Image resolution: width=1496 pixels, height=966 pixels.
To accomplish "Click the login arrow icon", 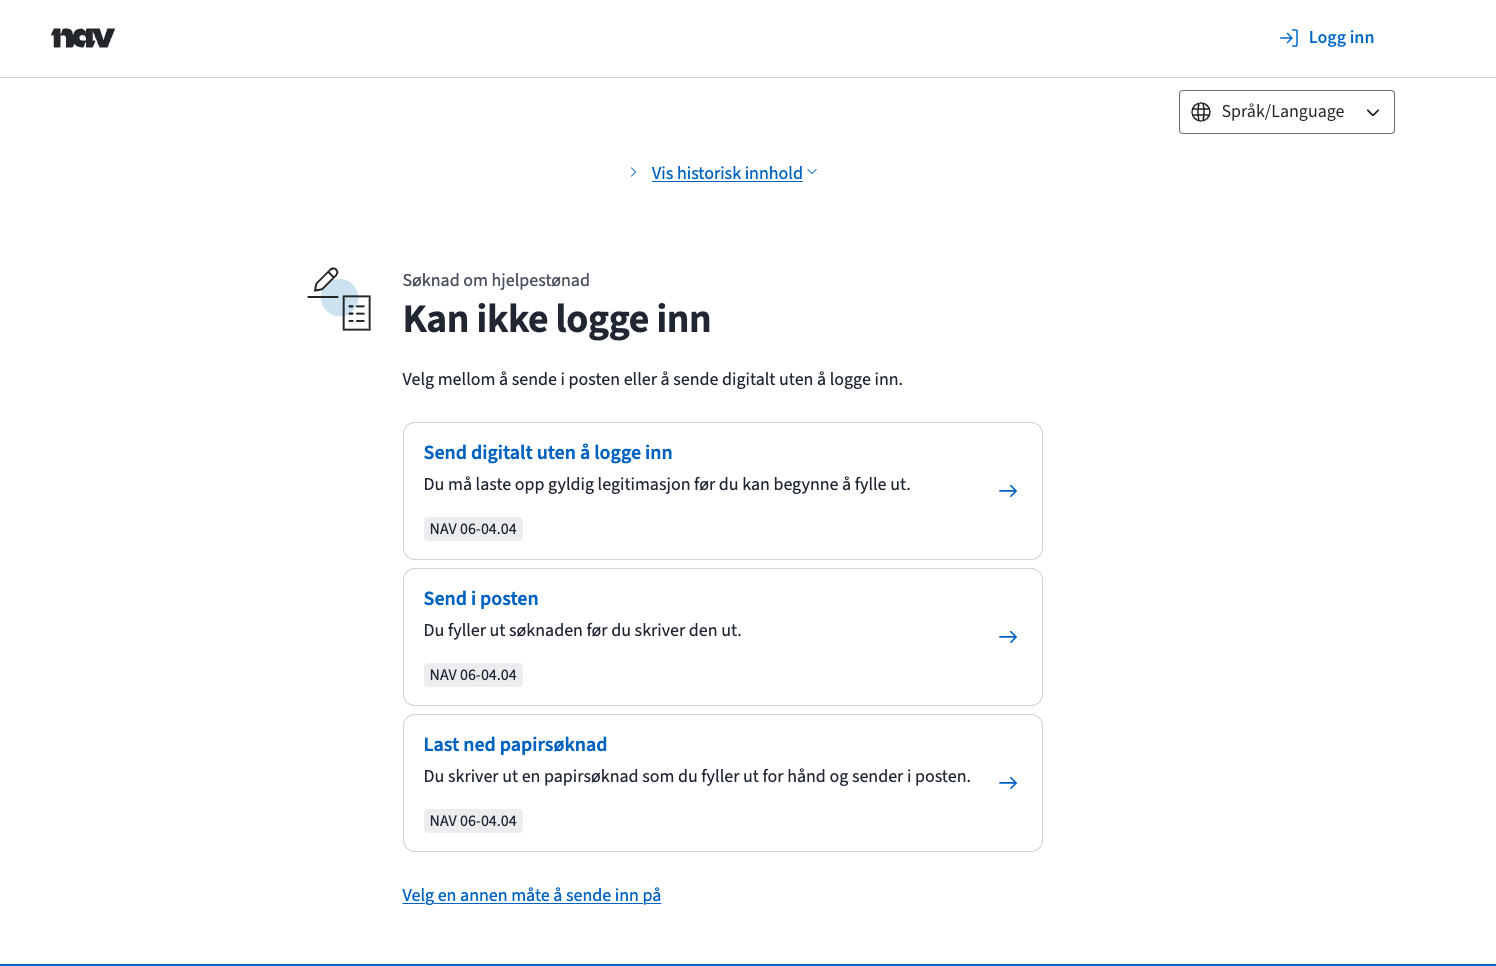I will coord(1289,38).
